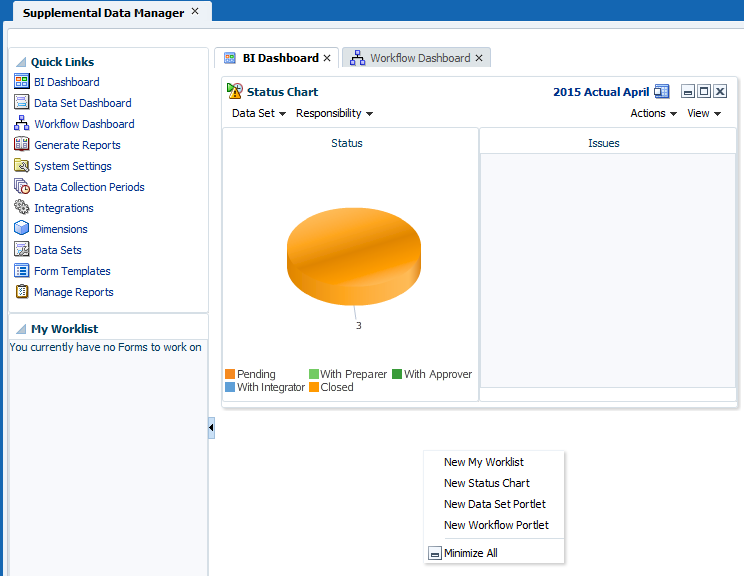Screen dimensions: 744x576
Task: Expand the Data Set dropdown menu
Action: pyautogui.click(x=259, y=113)
